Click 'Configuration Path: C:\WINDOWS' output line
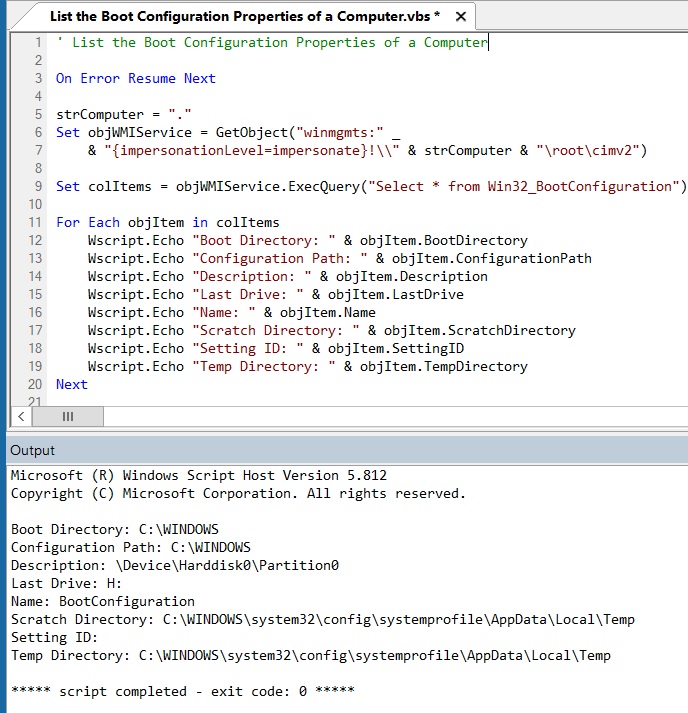This screenshot has height=713, width=688. (131, 547)
